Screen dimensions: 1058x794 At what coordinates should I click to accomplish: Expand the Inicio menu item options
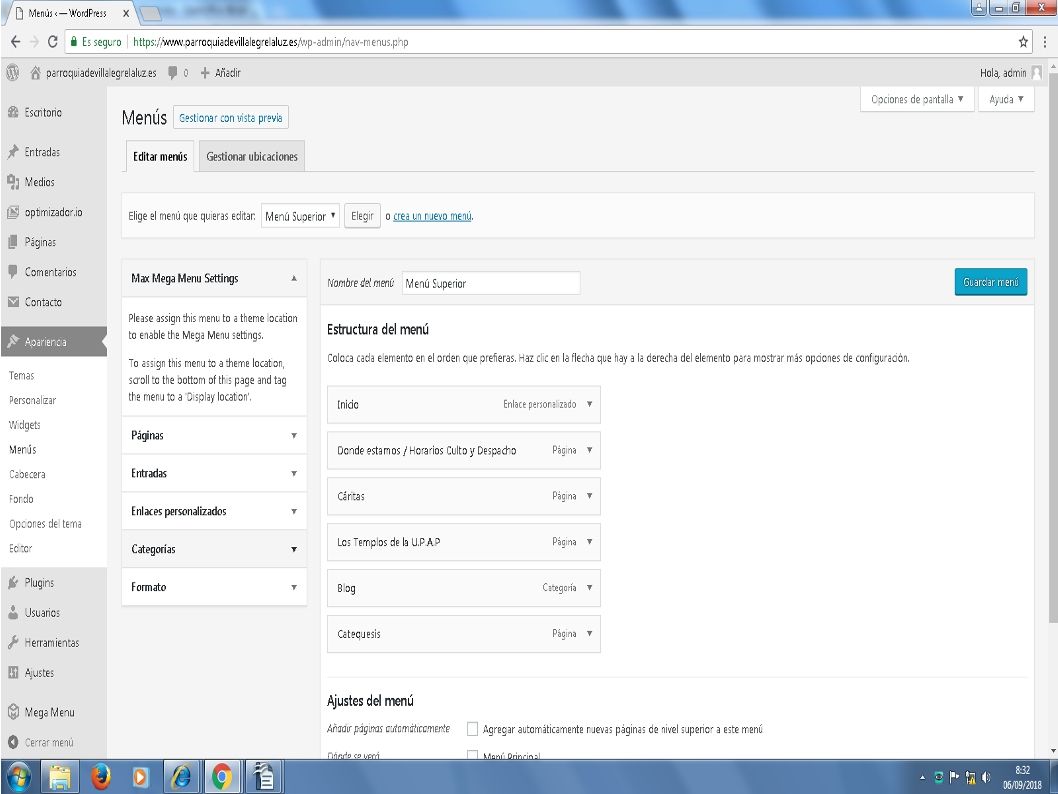tap(589, 404)
